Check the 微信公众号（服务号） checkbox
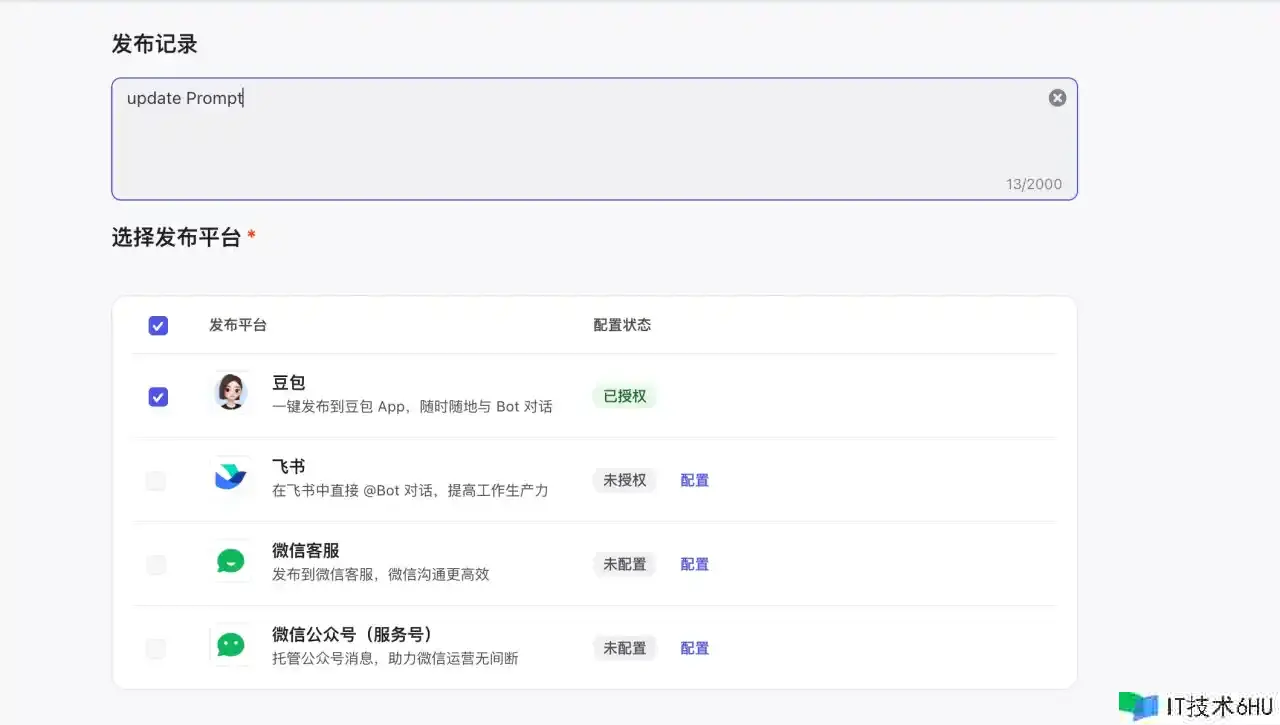Image resolution: width=1280 pixels, height=725 pixels. pyautogui.click(x=156, y=649)
